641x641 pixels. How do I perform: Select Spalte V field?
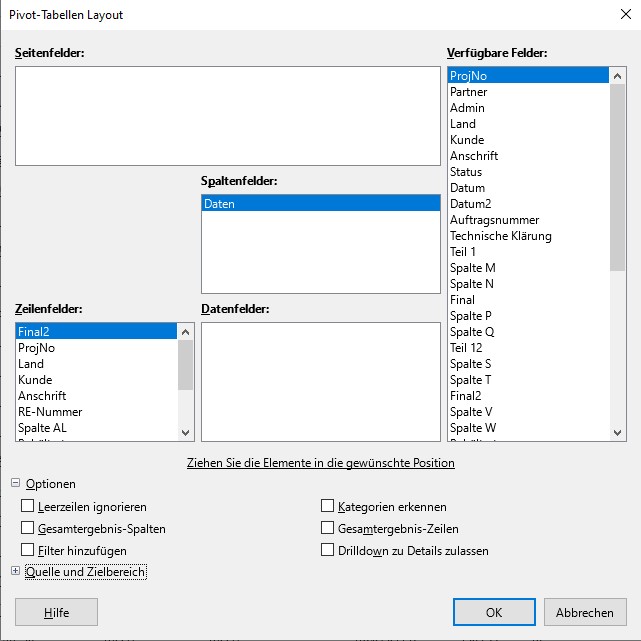[528, 411]
